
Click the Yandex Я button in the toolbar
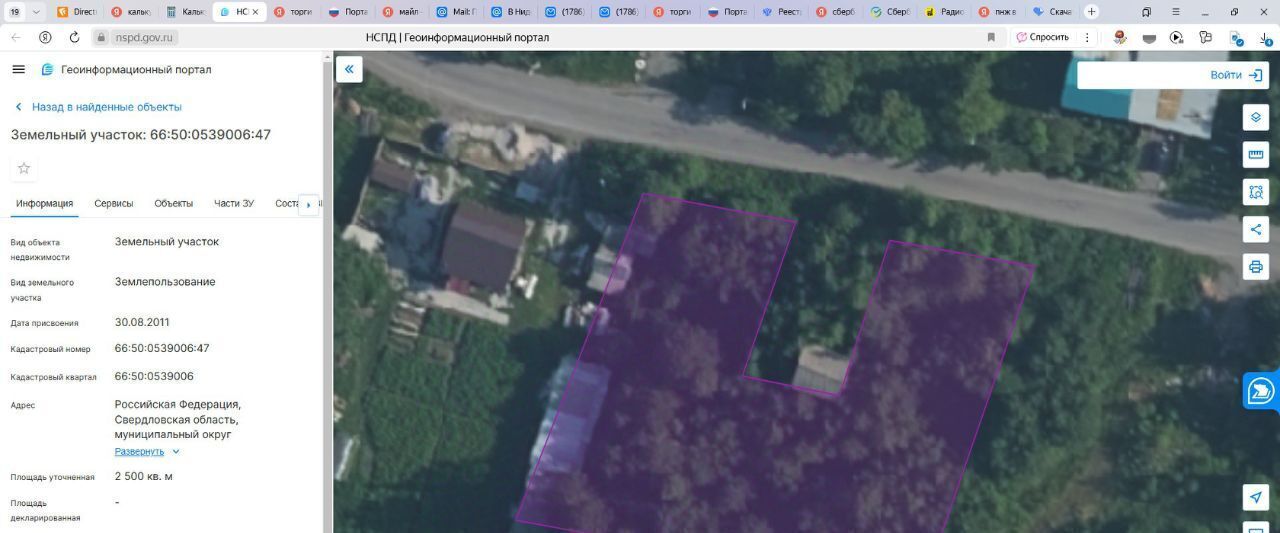pos(45,37)
